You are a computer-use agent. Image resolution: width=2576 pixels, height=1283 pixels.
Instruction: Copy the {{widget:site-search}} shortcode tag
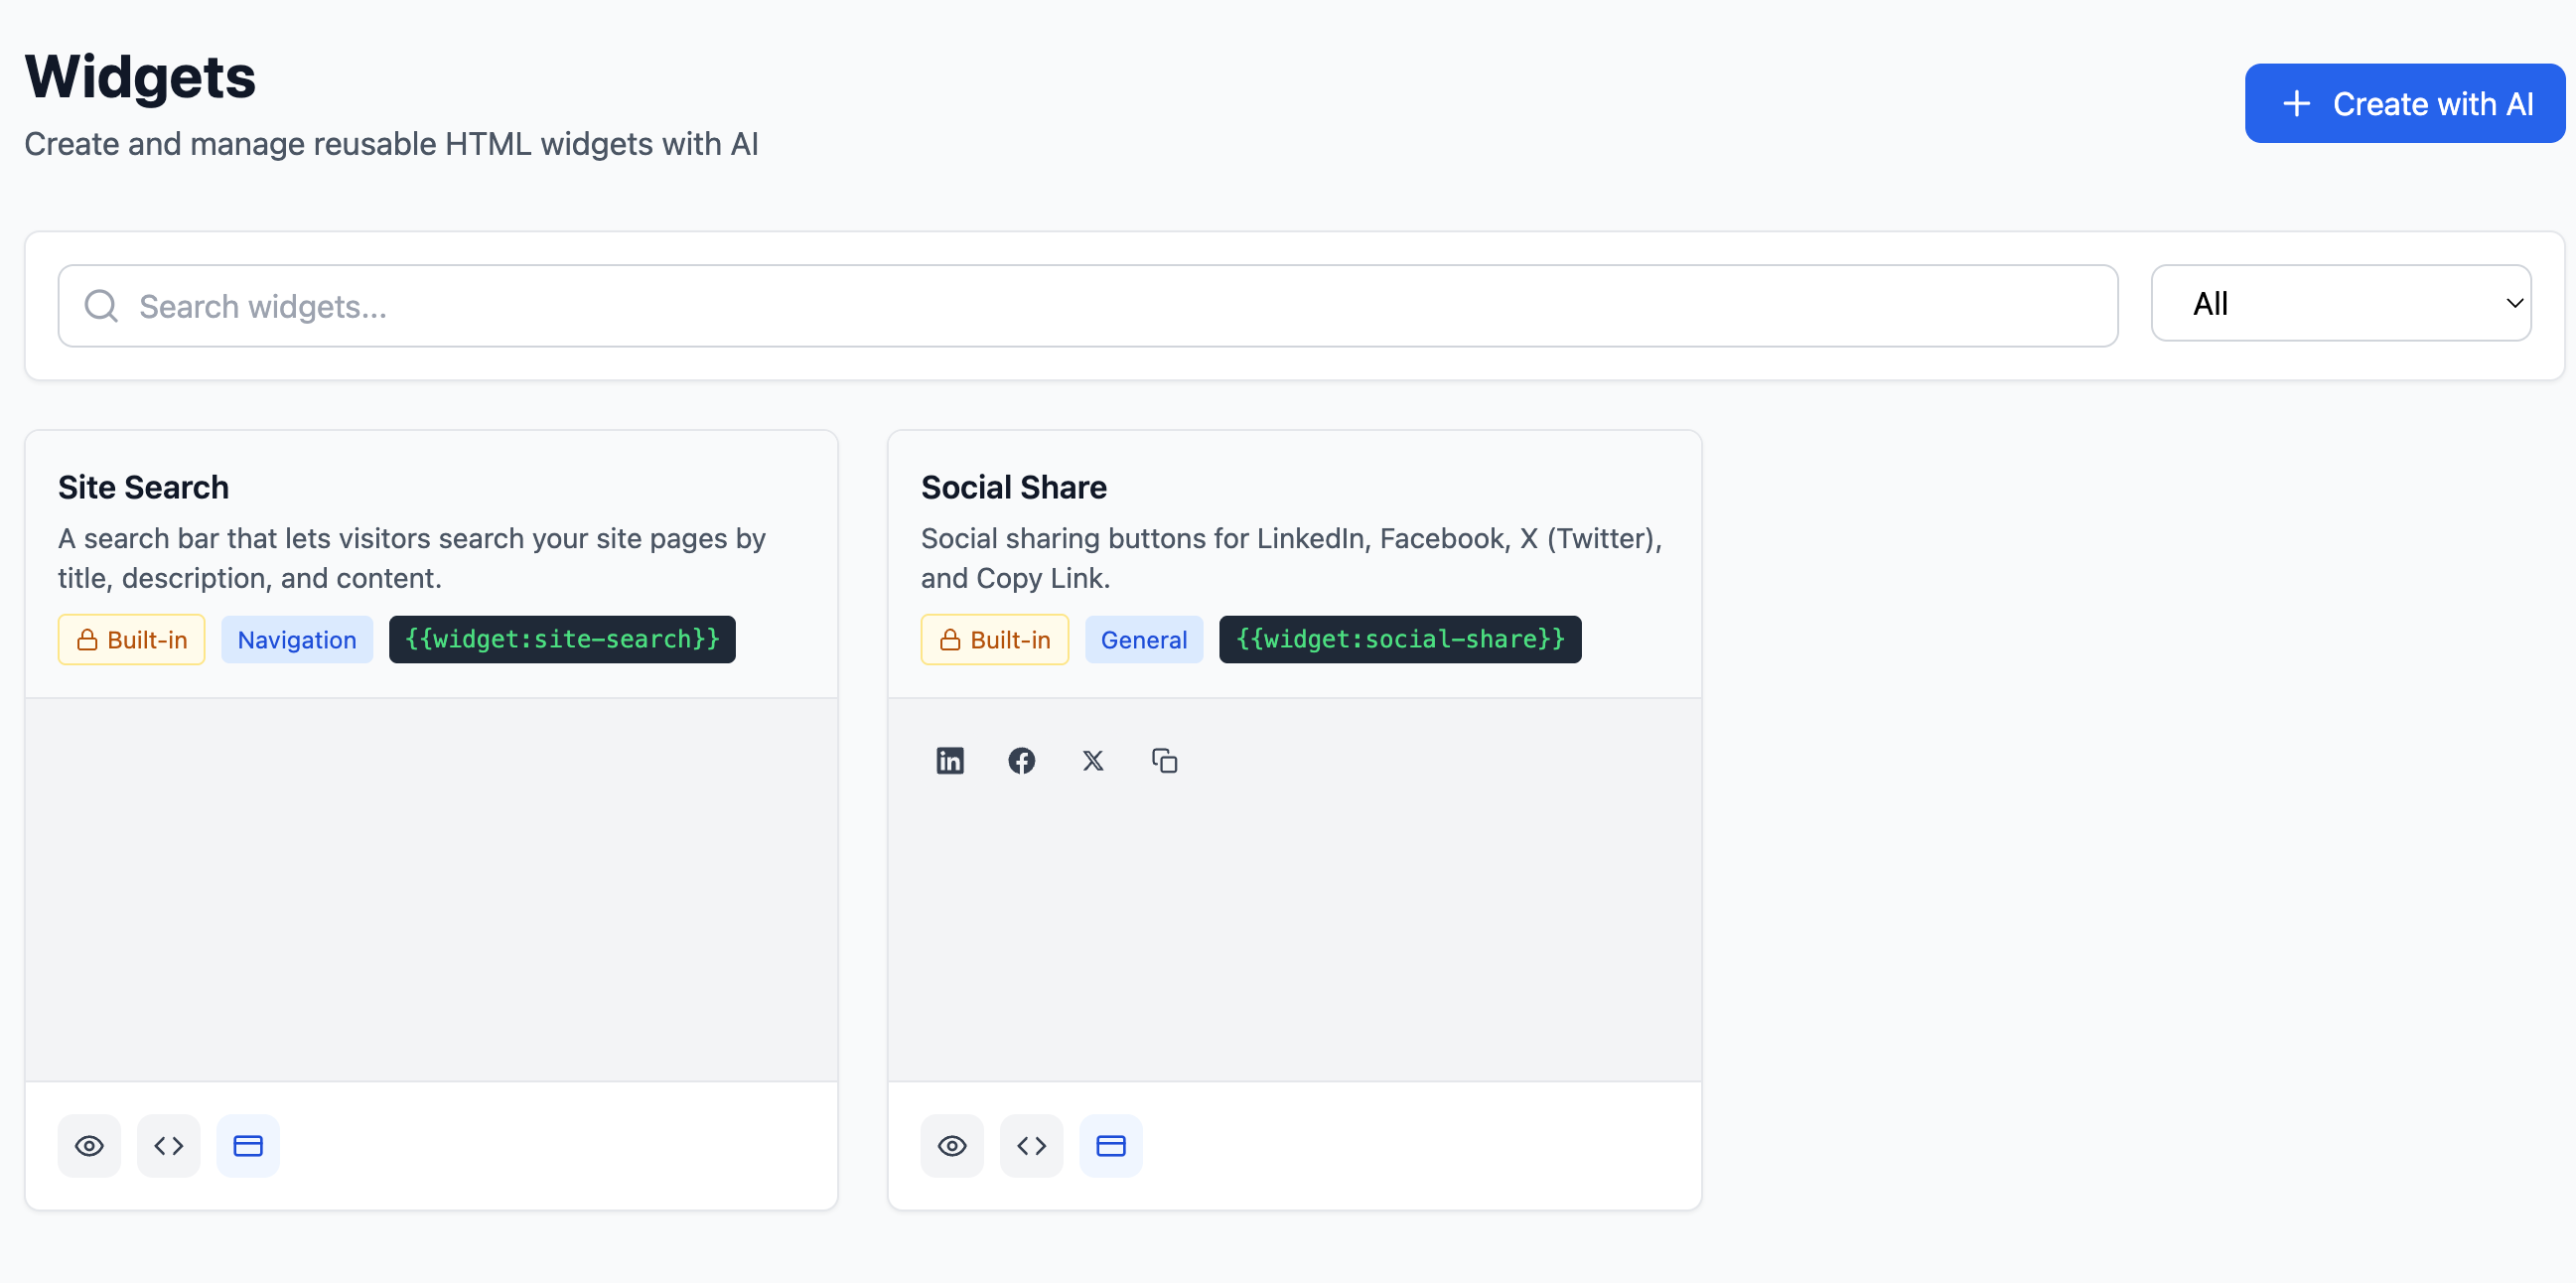click(562, 639)
